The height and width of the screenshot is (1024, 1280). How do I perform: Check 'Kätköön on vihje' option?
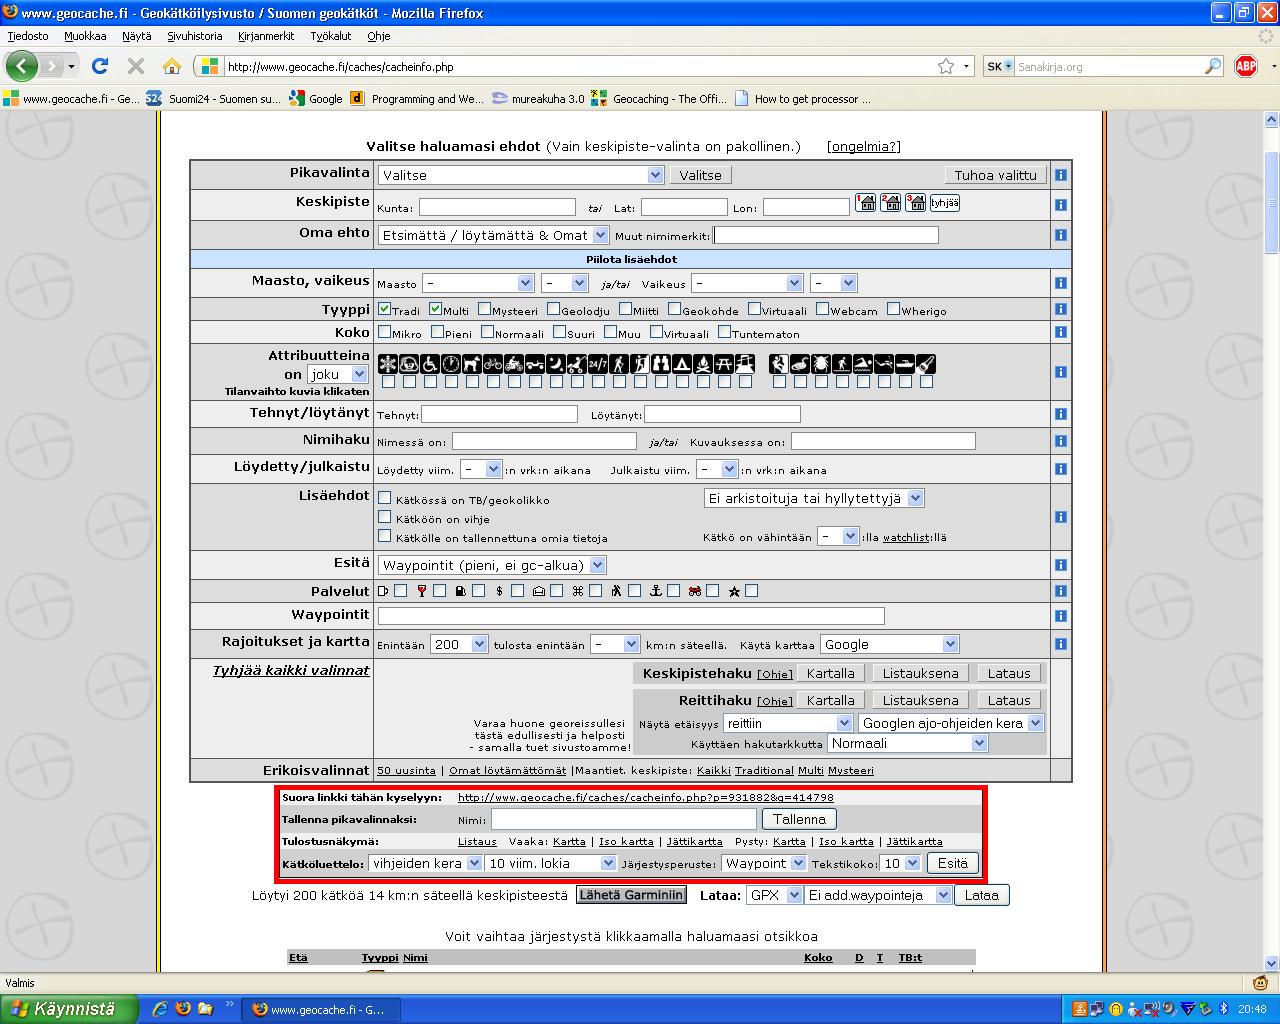click(x=385, y=517)
